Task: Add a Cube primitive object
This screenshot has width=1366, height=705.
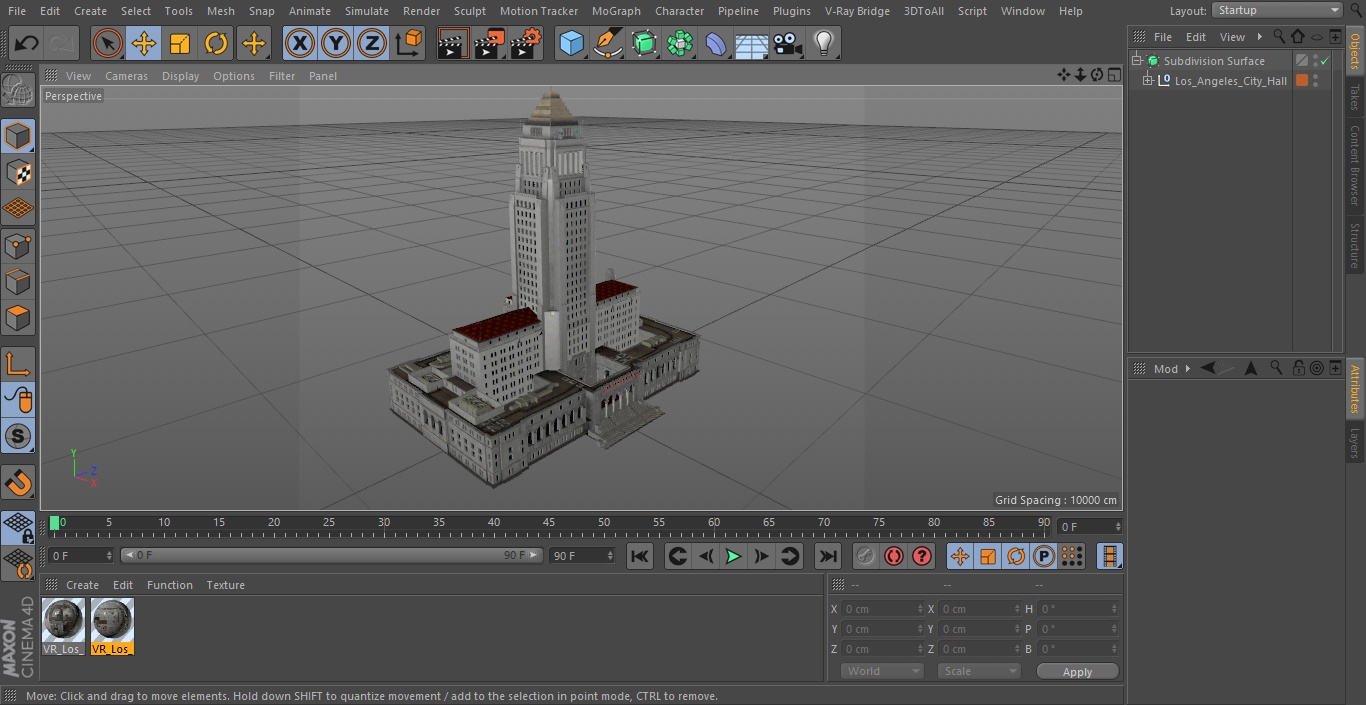Action: click(571, 43)
